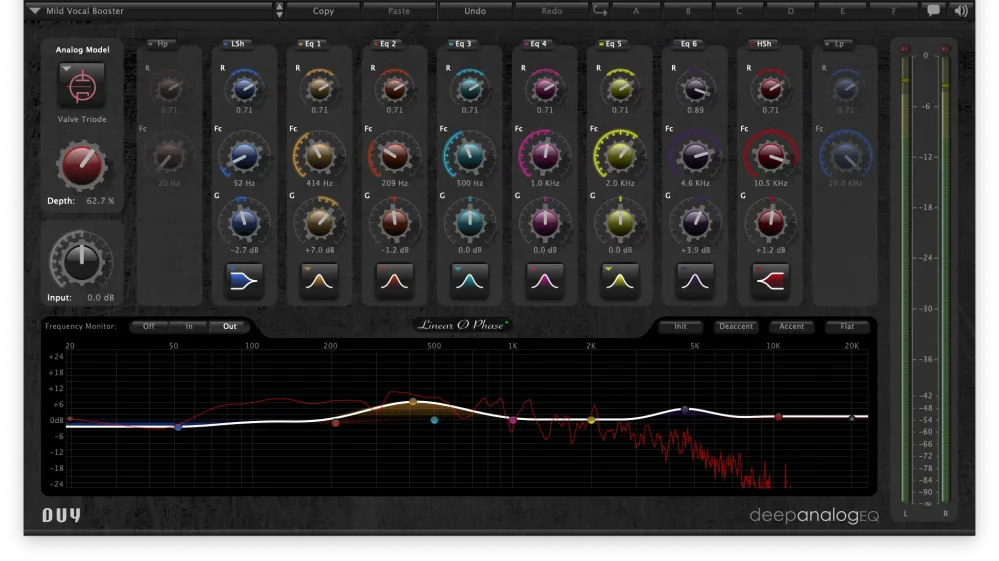
Task: Click the speaker icon in top bar
Action: coord(961,10)
